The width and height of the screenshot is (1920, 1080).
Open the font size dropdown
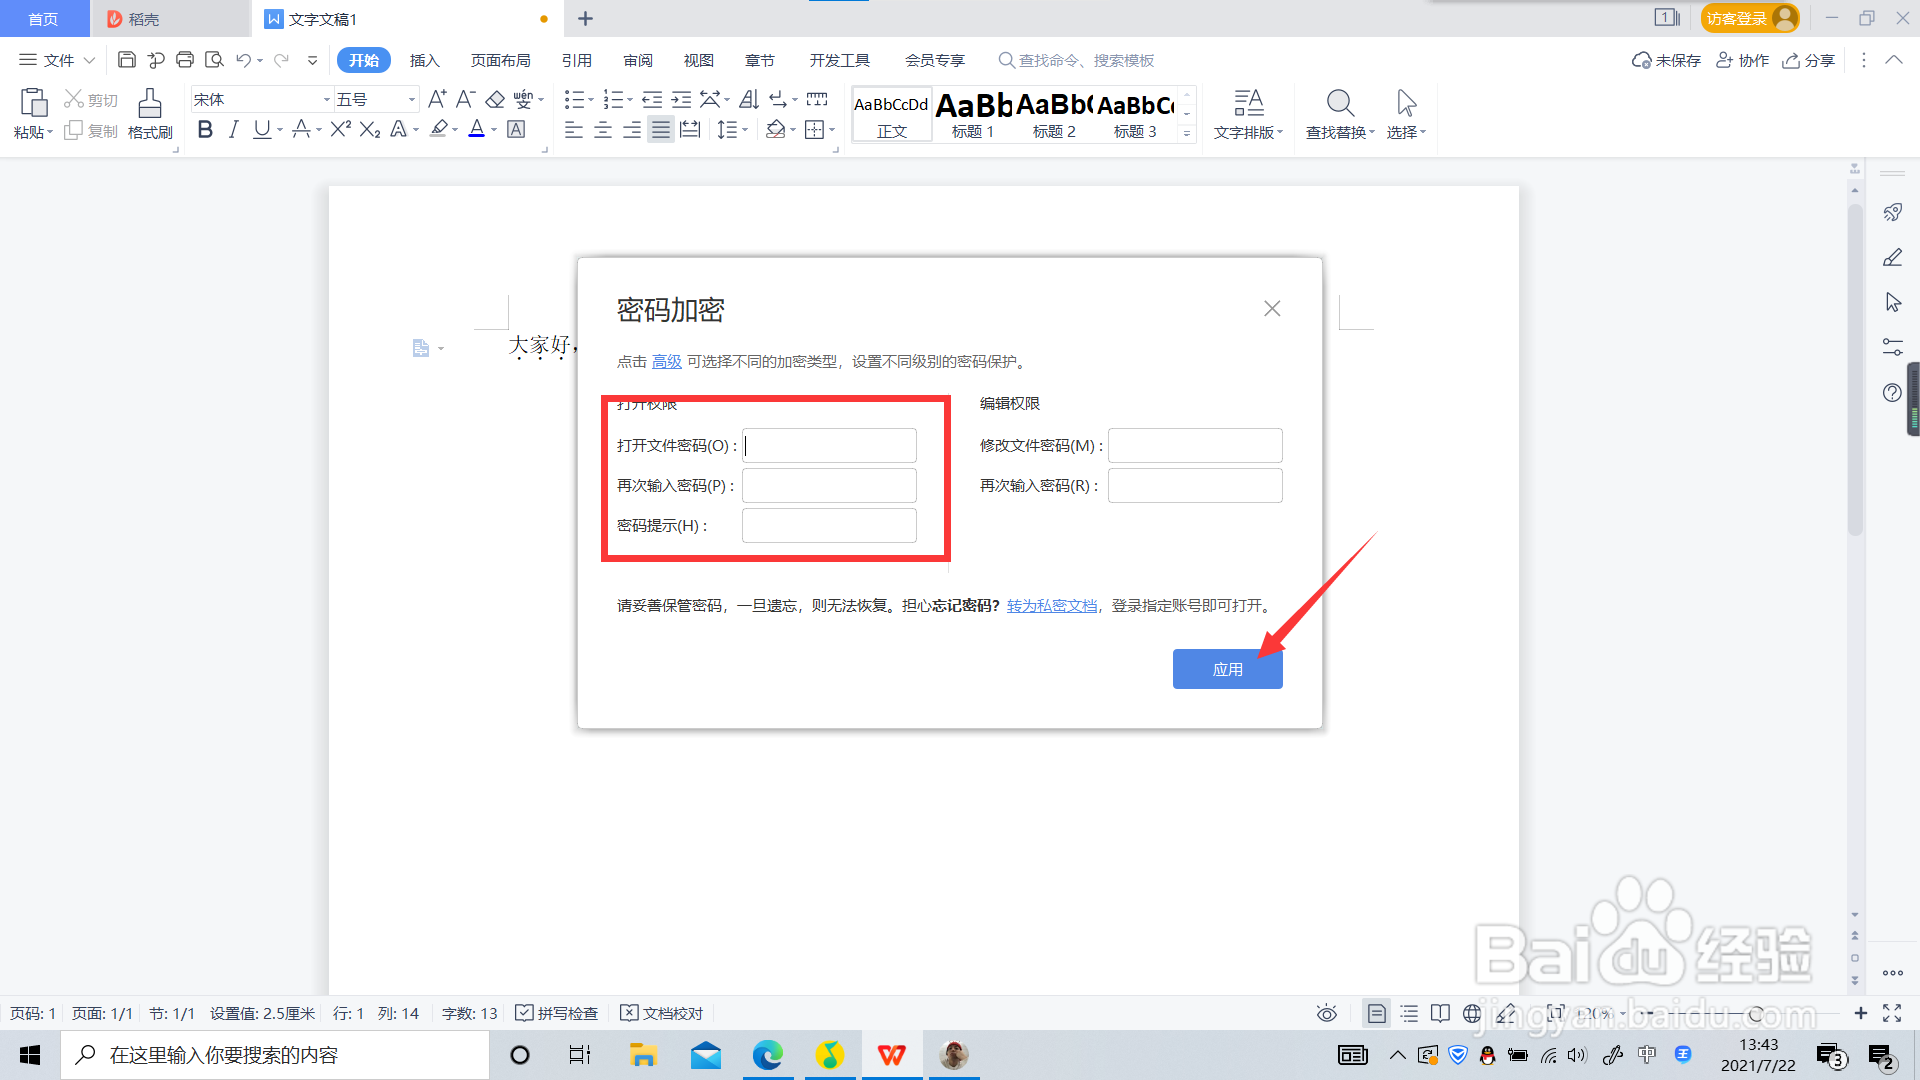411,100
